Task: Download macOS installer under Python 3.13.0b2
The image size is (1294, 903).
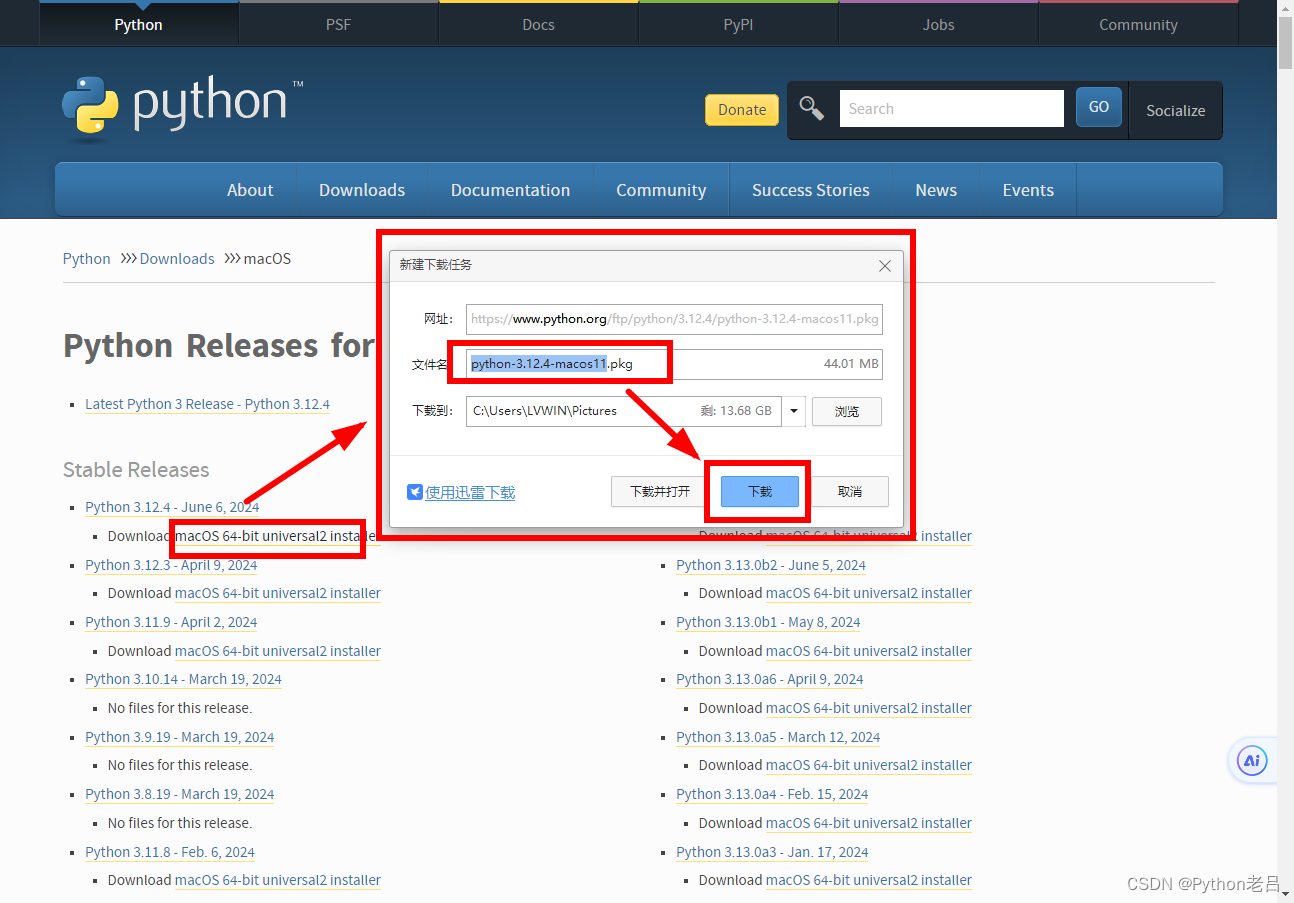Action: [x=869, y=593]
